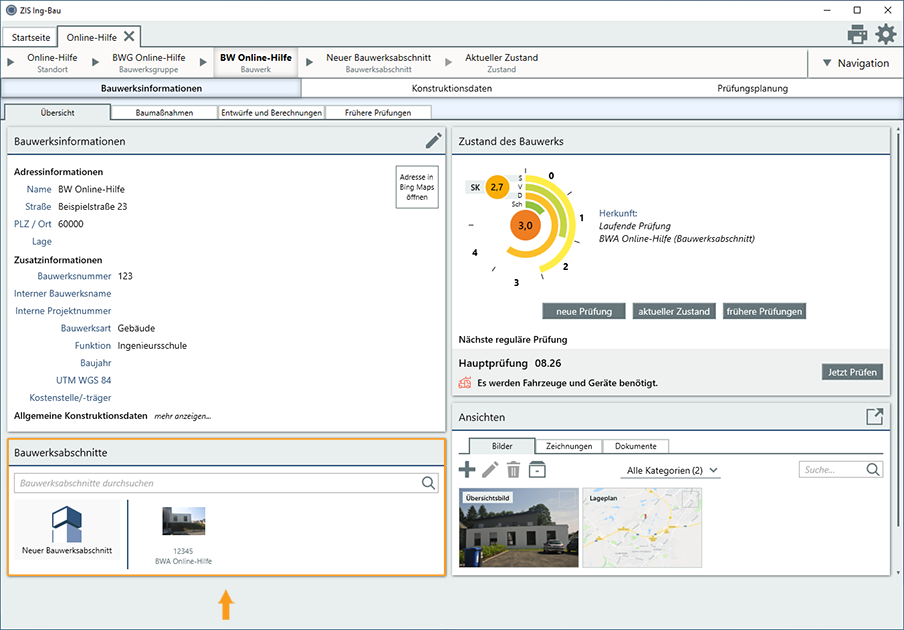Add a new image with plus icon
This screenshot has height=630, width=904.
coord(467,470)
